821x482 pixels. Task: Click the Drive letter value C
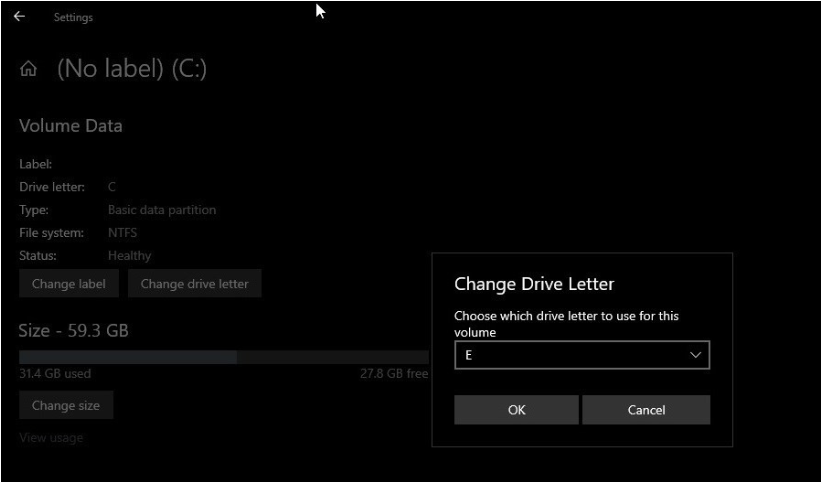pyautogui.click(x=112, y=187)
